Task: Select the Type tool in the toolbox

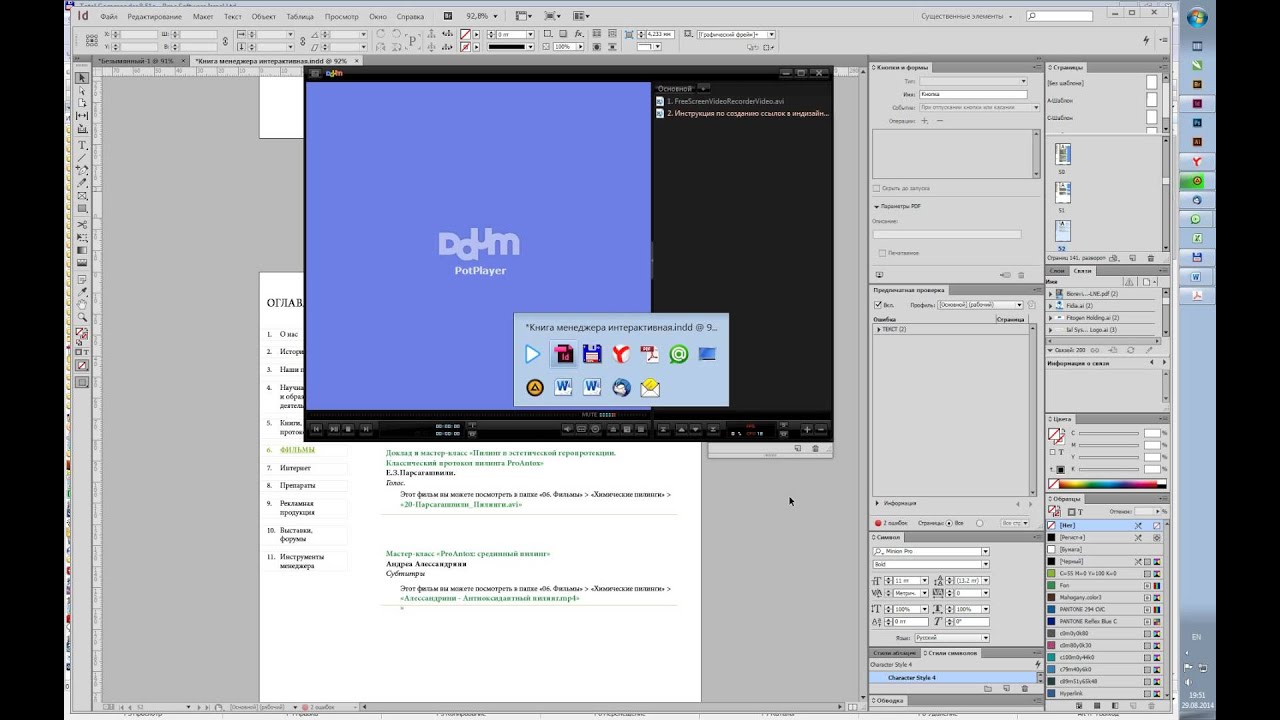Action: [82, 145]
